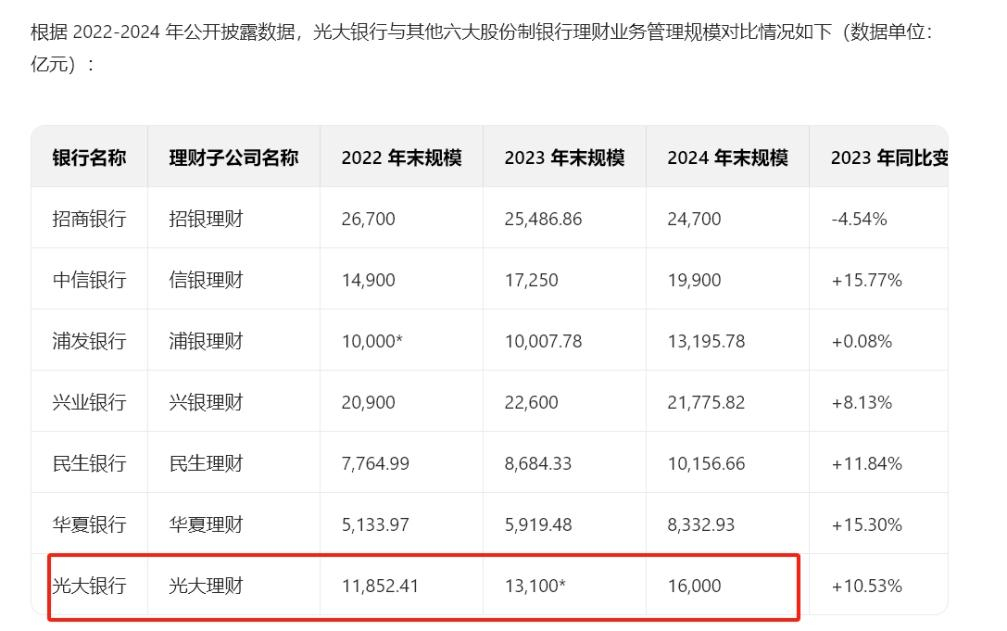Click the 2024 年末规模 column header
Screen dimensions: 1007x631
[727, 158]
